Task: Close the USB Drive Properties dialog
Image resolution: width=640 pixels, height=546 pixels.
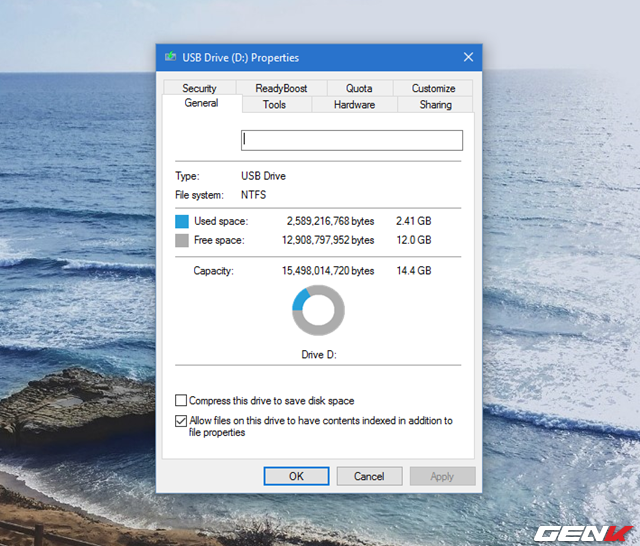Action: click(x=468, y=57)
